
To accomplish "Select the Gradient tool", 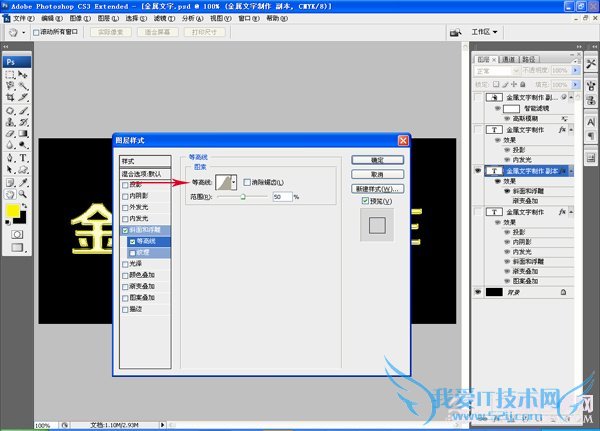I will pyautogui.click(x=23, y=134).
